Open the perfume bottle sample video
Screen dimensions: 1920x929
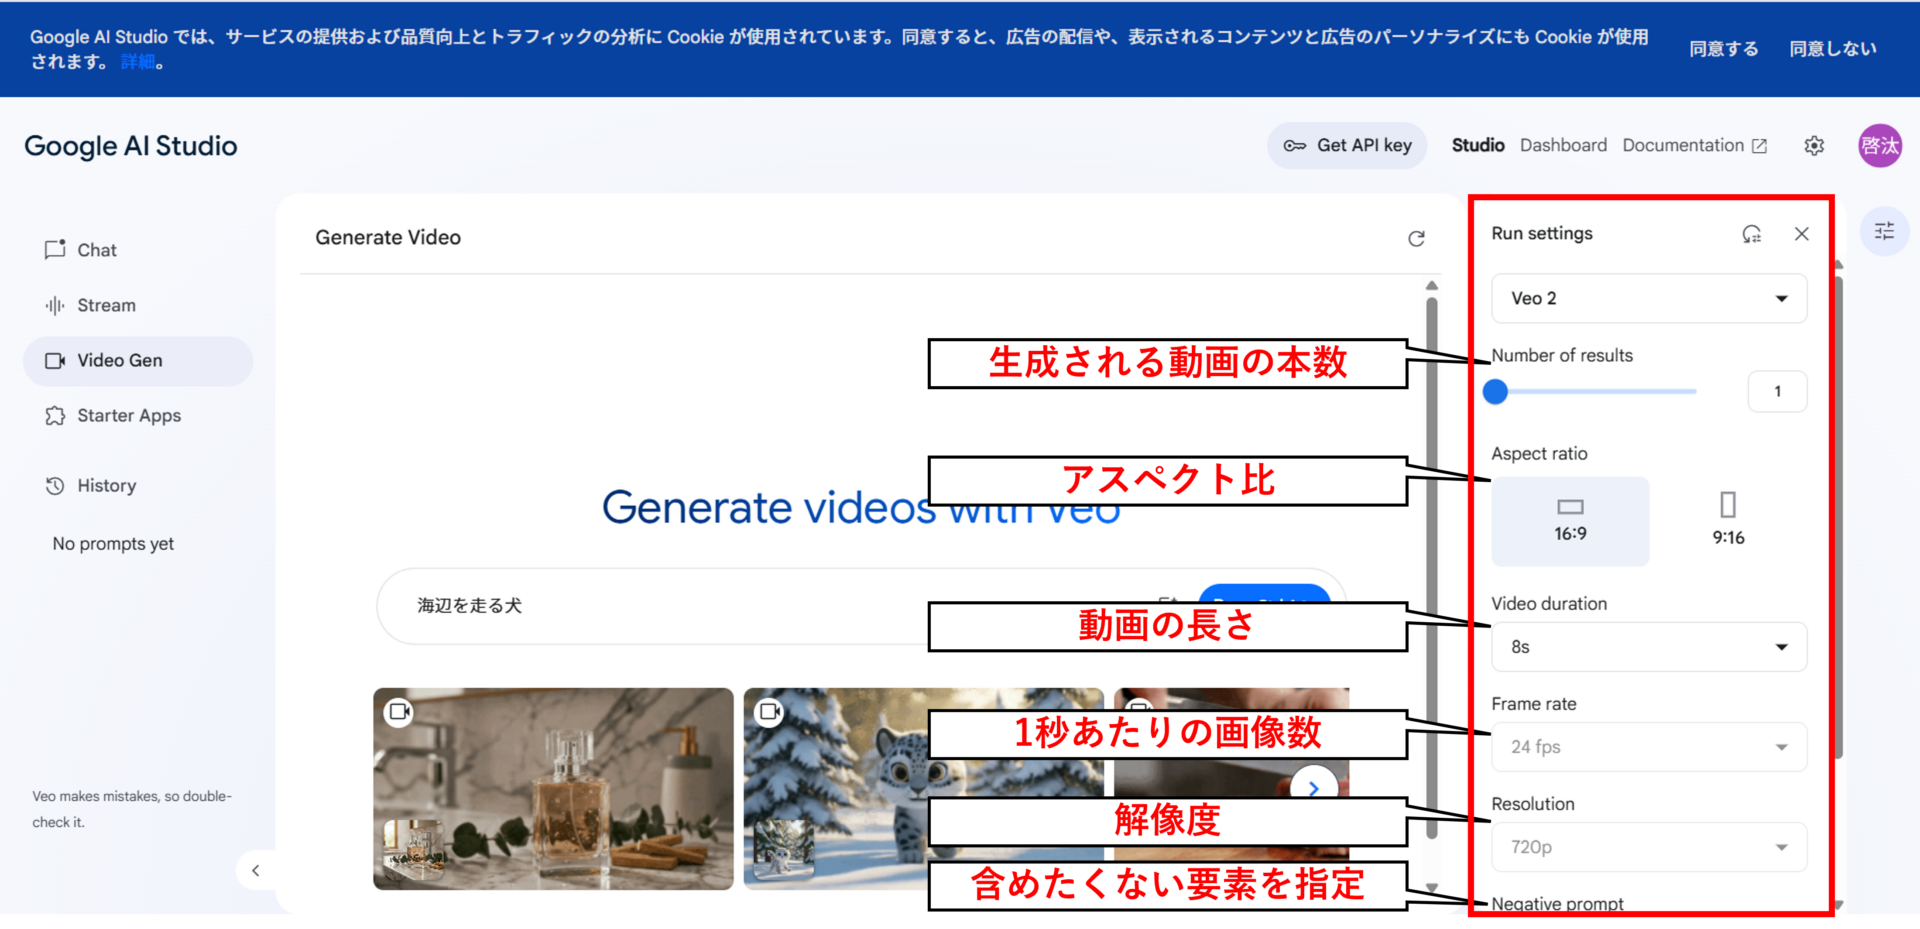coord(553,789)
